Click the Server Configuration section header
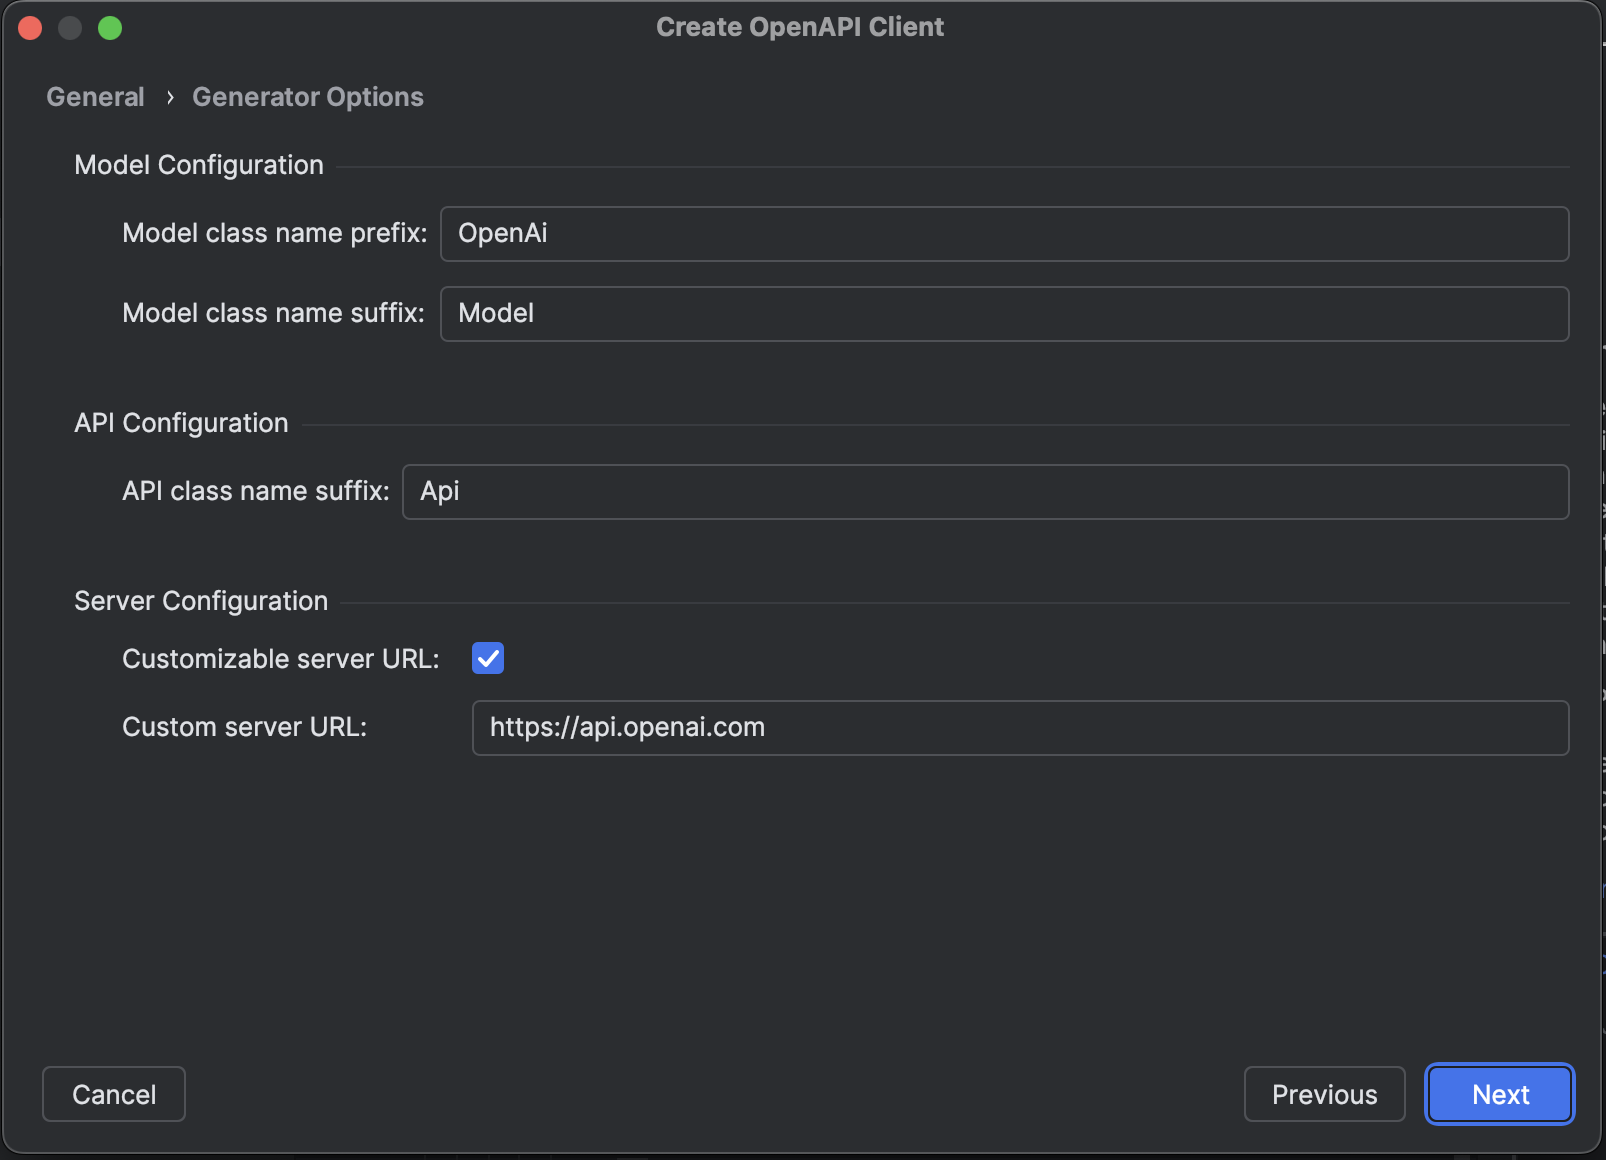Screen dimensions: 1606x1160 point(201,601)
